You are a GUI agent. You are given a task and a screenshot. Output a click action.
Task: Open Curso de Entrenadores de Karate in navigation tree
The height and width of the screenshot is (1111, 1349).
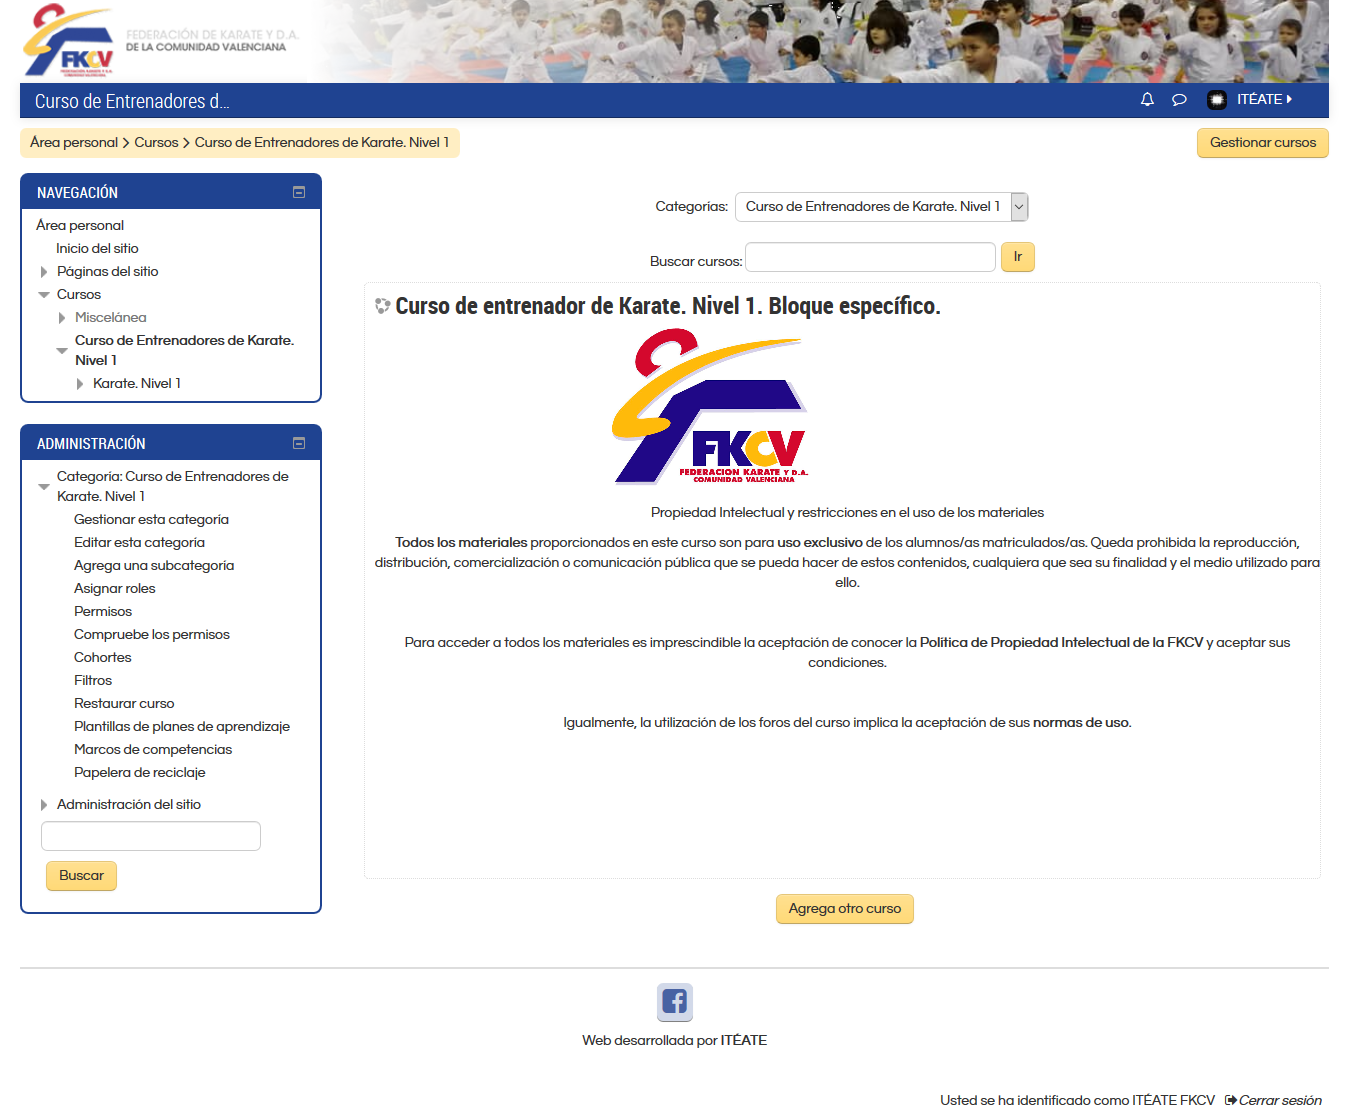pos(185,351)
